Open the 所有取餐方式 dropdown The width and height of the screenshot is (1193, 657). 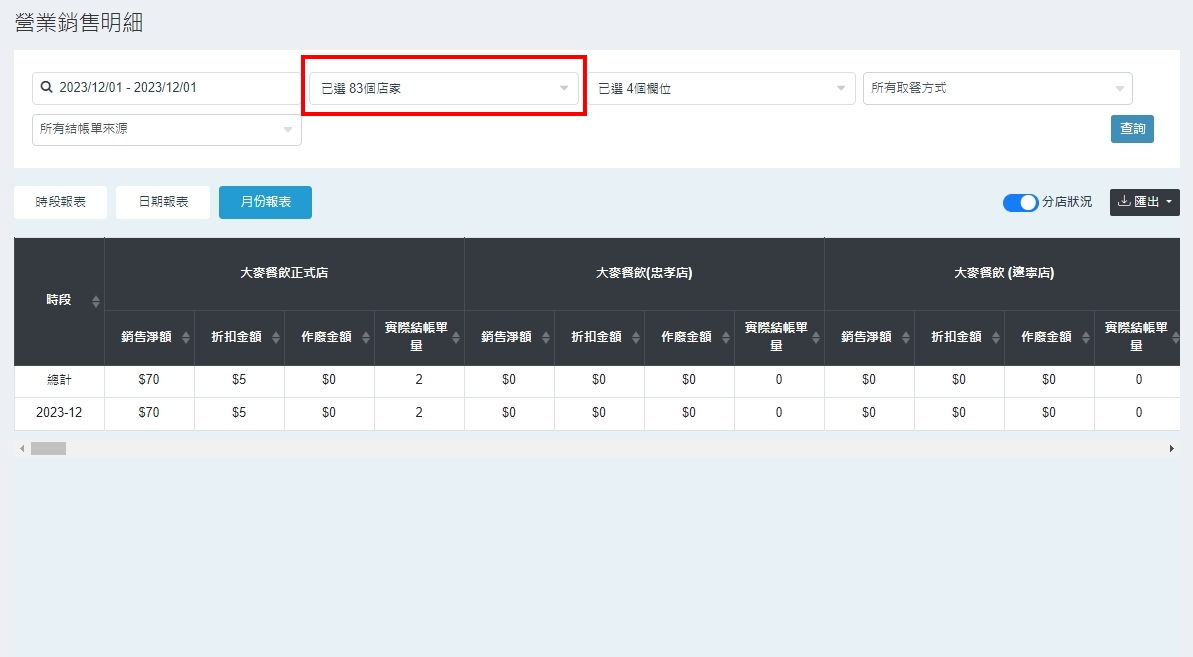pos(997,88)
